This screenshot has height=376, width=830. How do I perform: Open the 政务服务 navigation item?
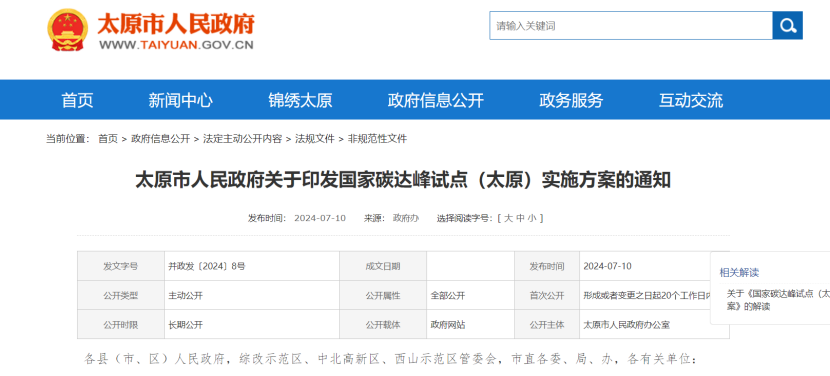tap(571, 100)
